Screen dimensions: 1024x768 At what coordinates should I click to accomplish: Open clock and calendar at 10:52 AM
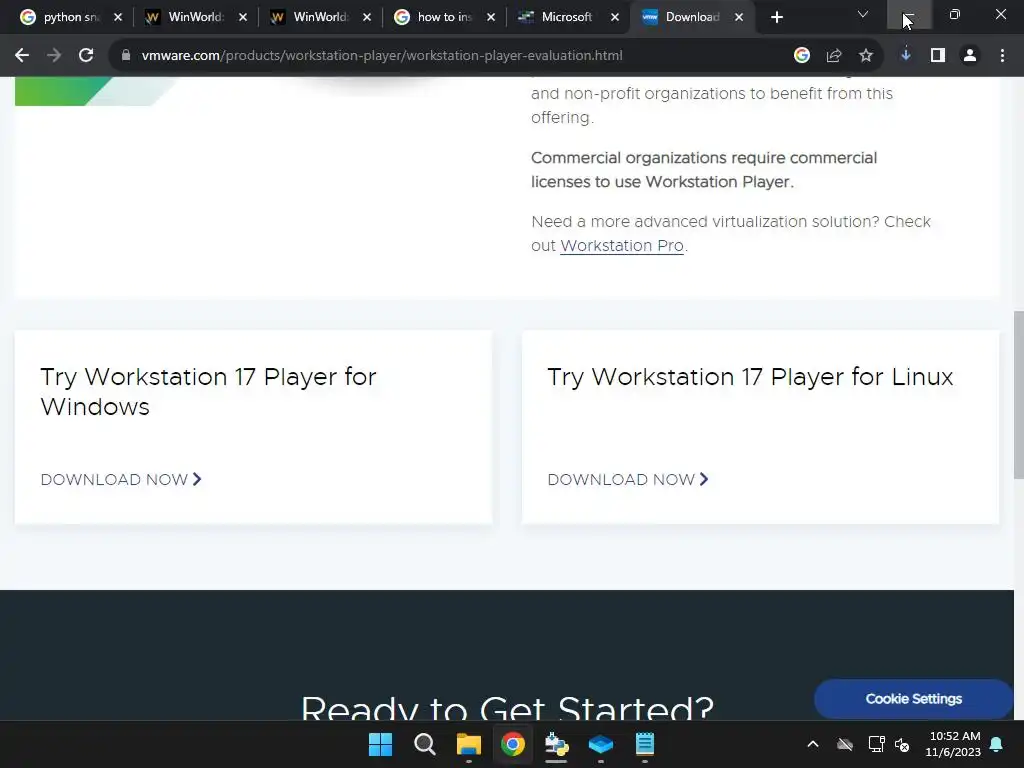tap(953, 744)
